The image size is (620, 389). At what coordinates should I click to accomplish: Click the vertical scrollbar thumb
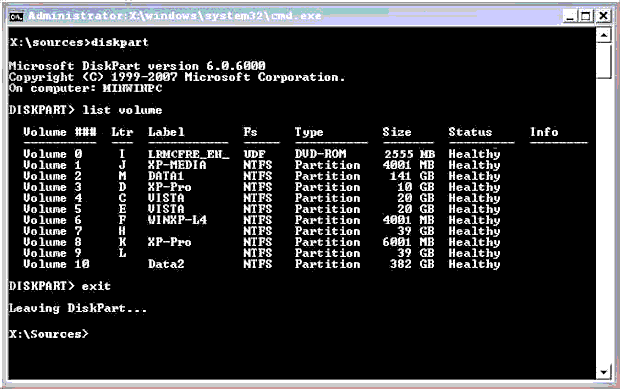(x=604, y=61)
